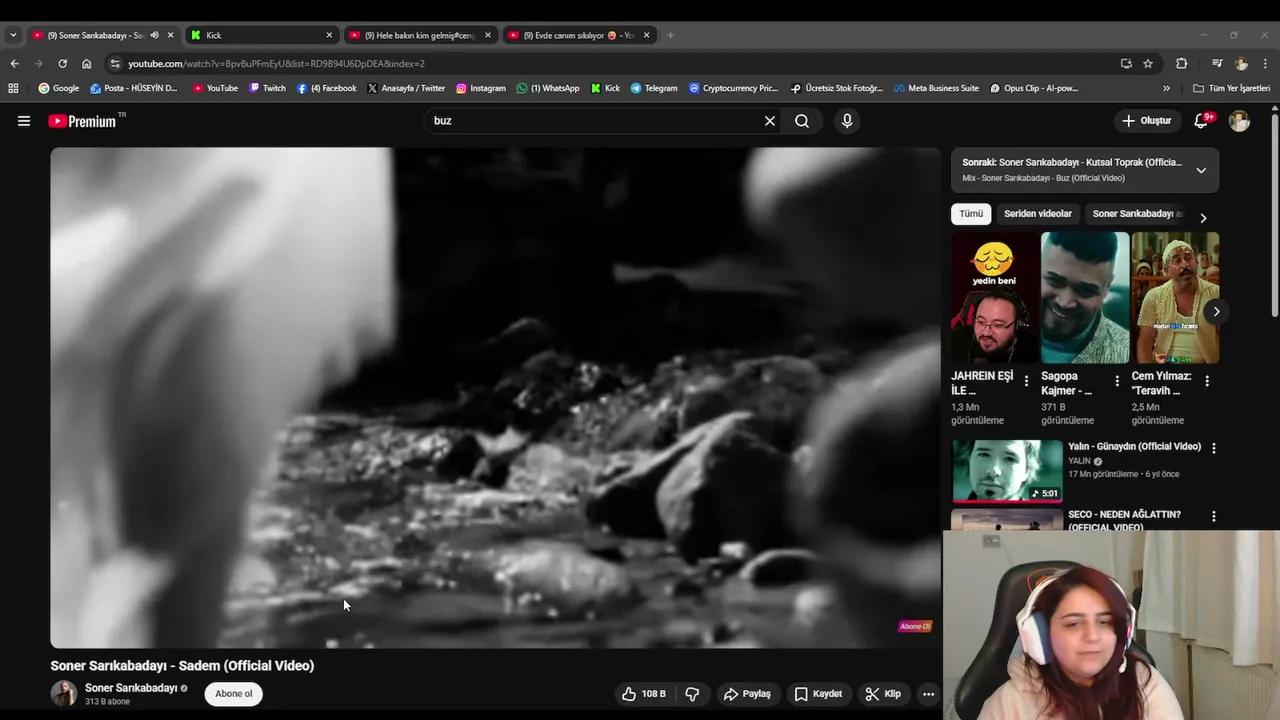Open the YouTube hamburger guide menu
This screenshot has height=720, width=1280.
pyautogui.click(x=24, y=121)
